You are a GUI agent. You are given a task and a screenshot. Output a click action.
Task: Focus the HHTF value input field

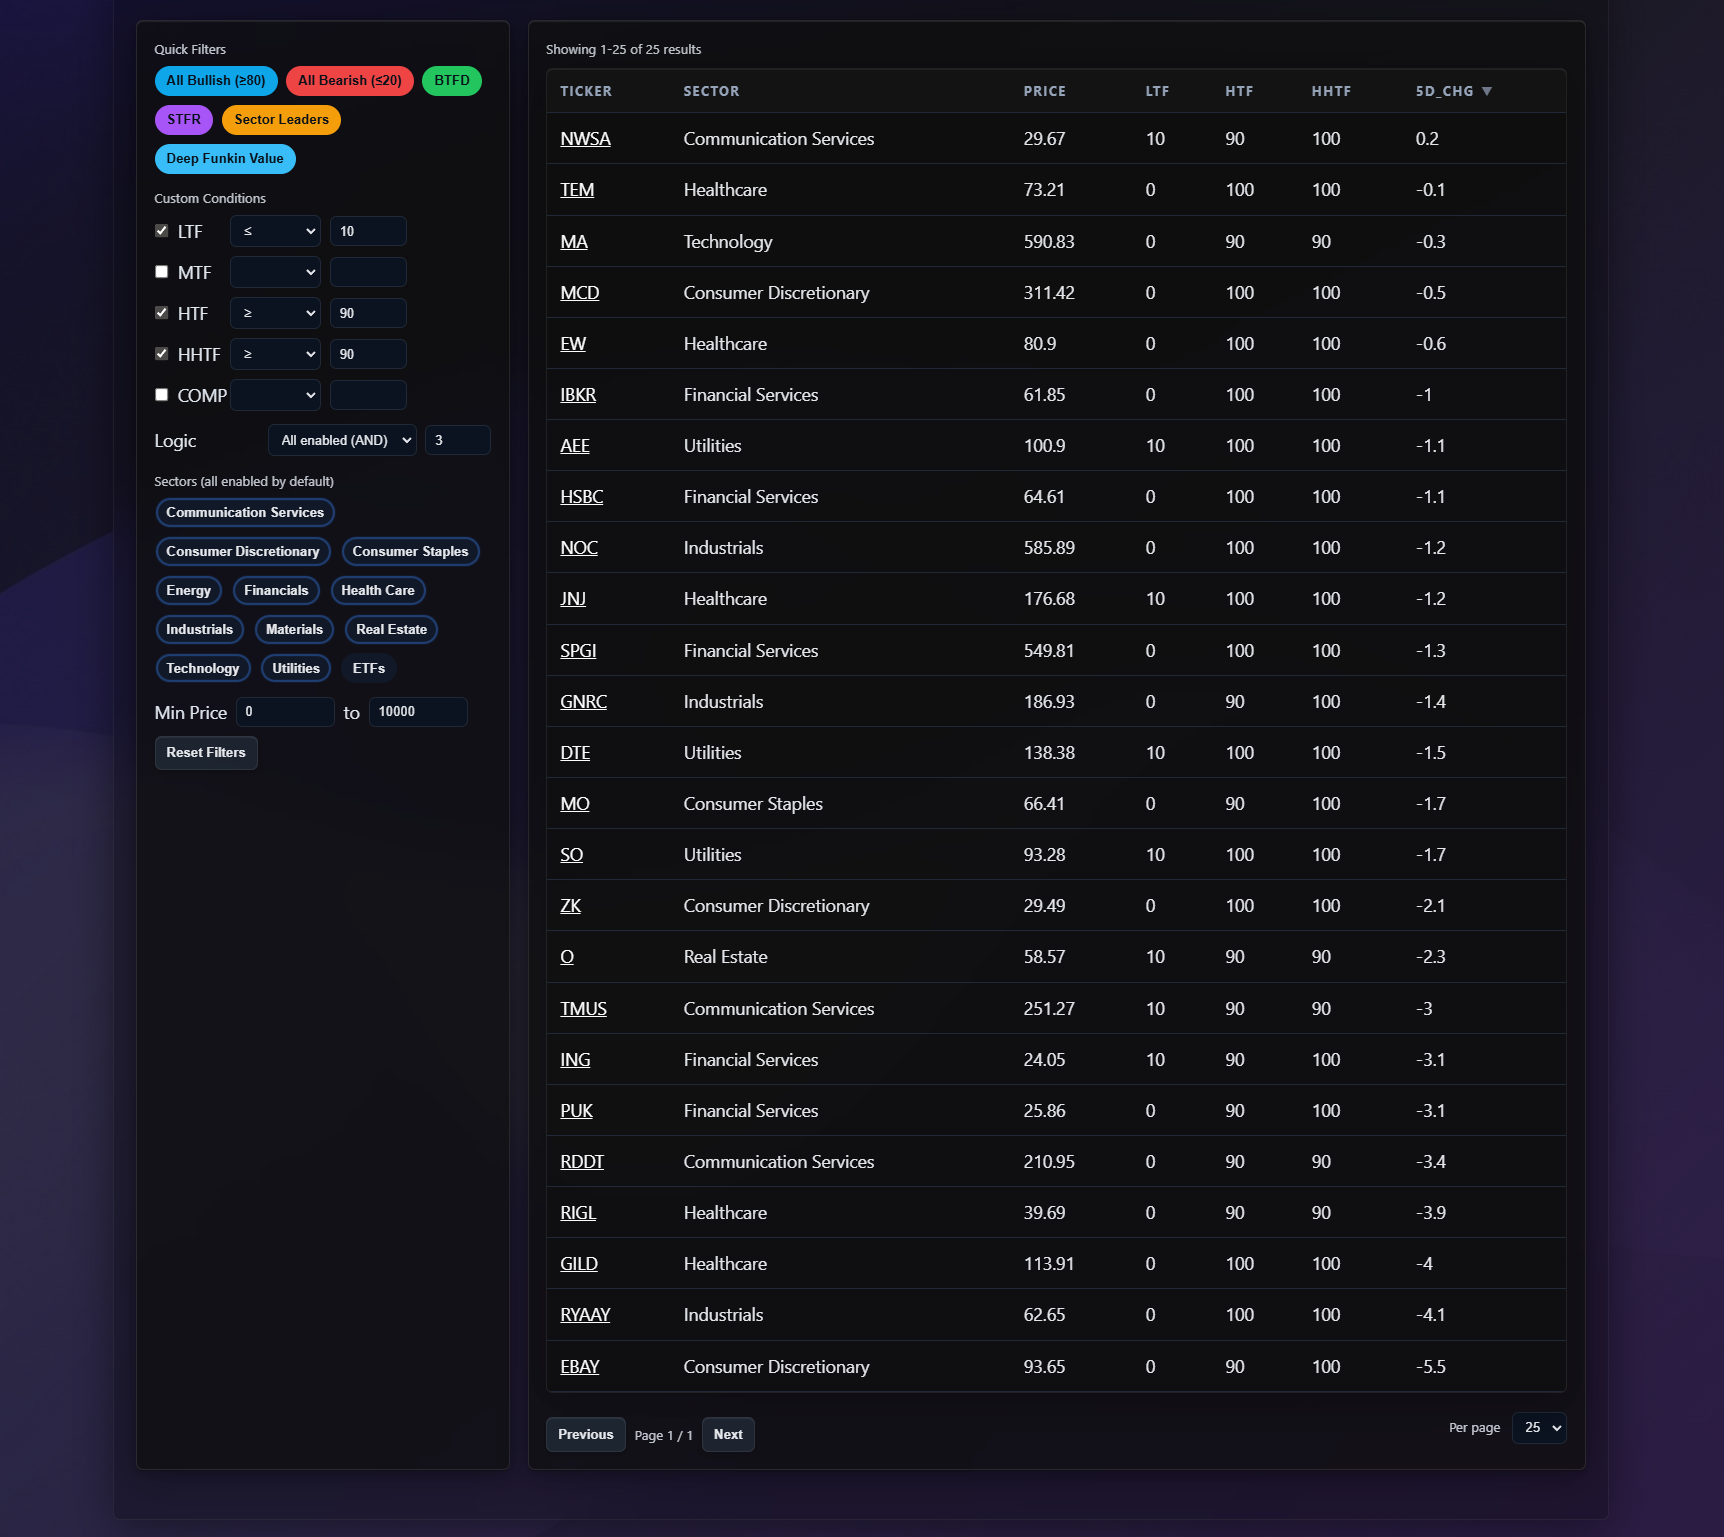tap(368, 354)
